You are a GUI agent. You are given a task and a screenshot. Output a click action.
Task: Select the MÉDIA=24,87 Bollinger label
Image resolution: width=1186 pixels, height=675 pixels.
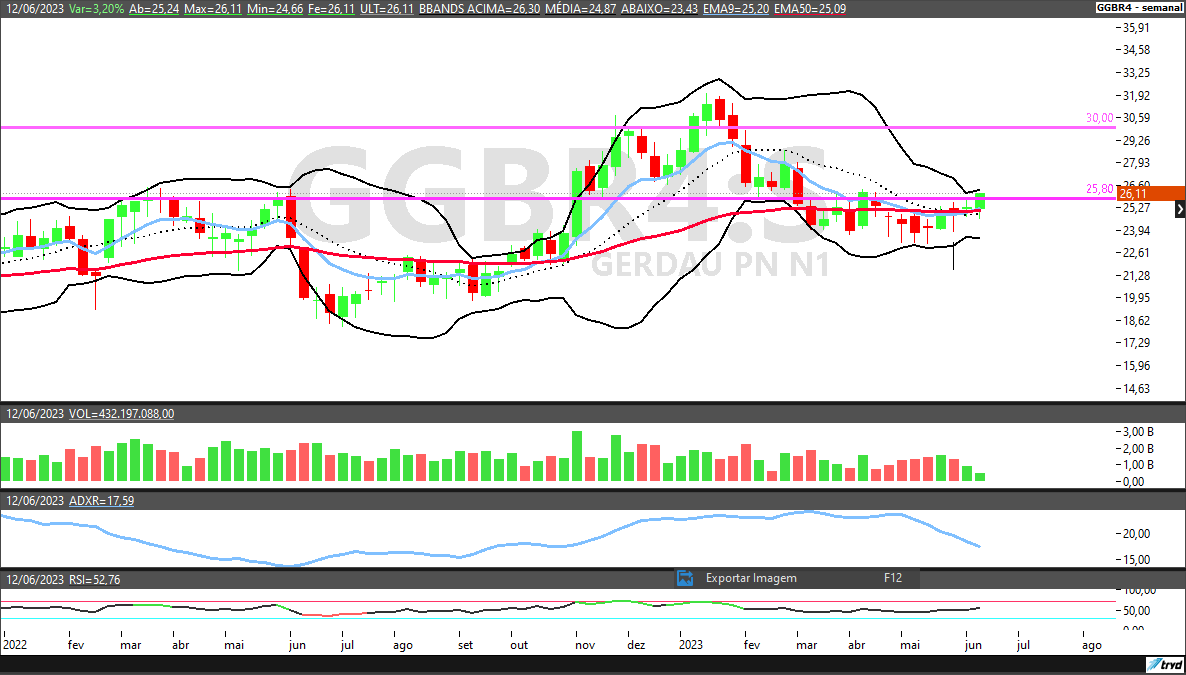579,7
